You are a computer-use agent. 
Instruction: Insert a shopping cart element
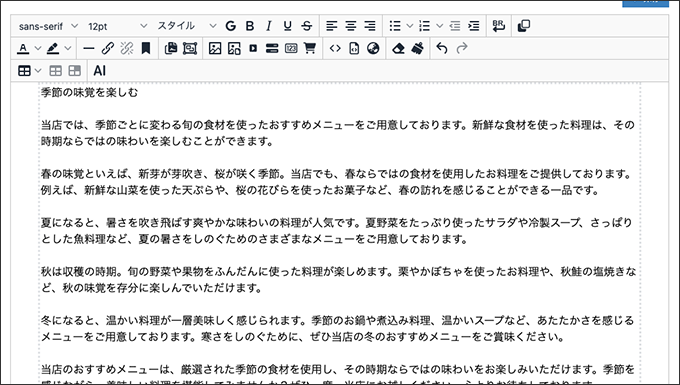click(x=310, y=49)
